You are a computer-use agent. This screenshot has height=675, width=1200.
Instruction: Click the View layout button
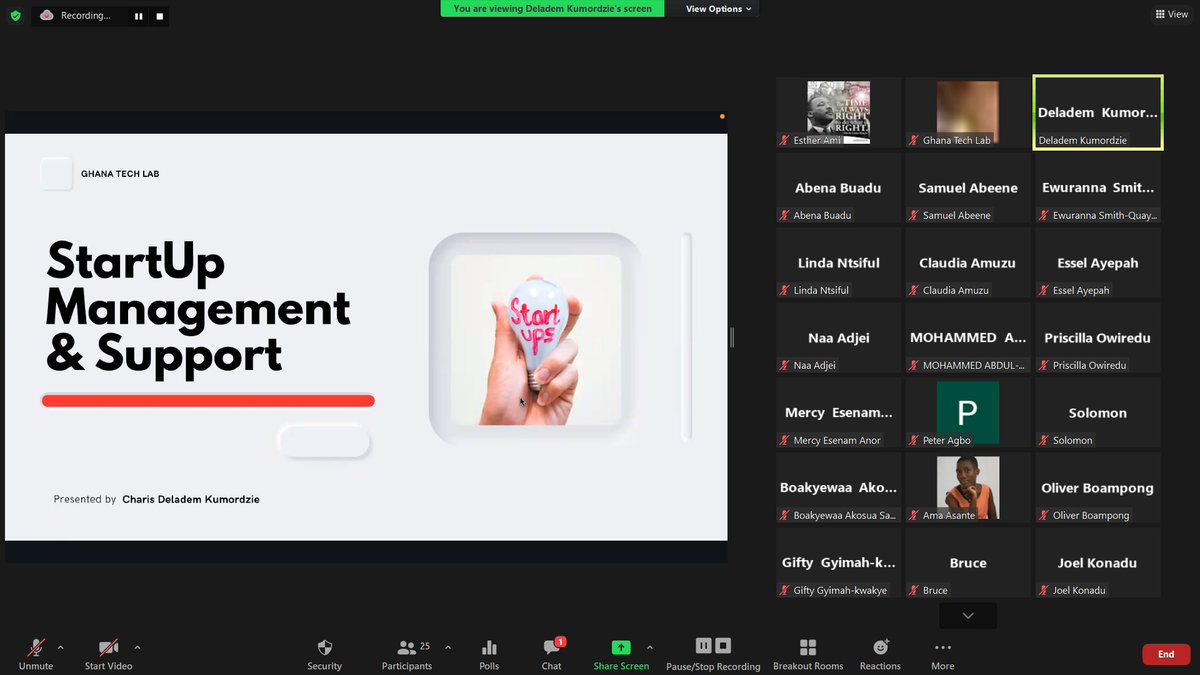tap(1171, 14)
